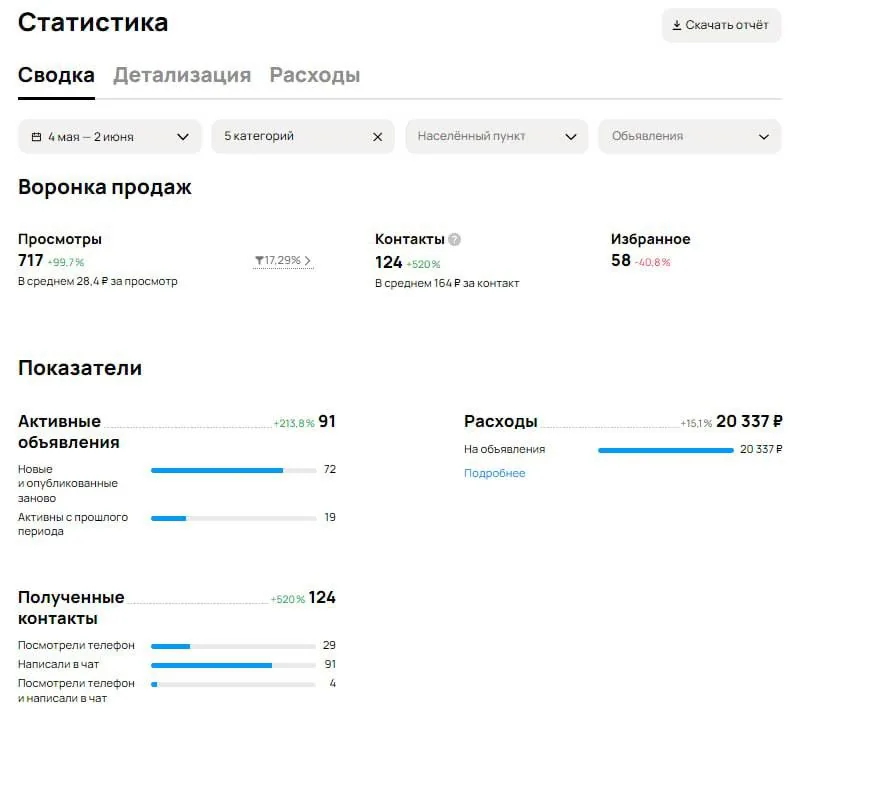This screenshot has width=891, height=810.
Task: Click the Полученные контакты total 124
Action: pos(322,597)
